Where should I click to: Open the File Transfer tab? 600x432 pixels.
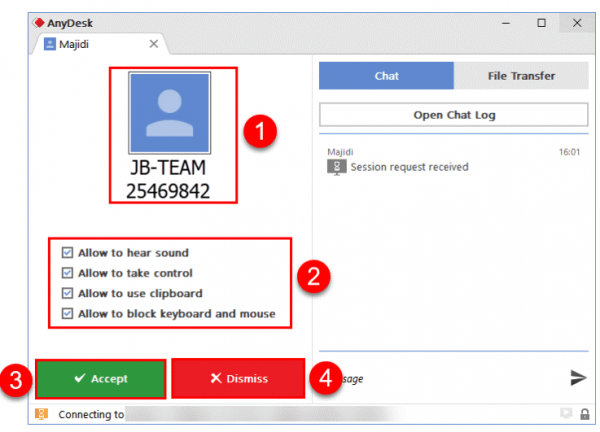coord(521,76)
